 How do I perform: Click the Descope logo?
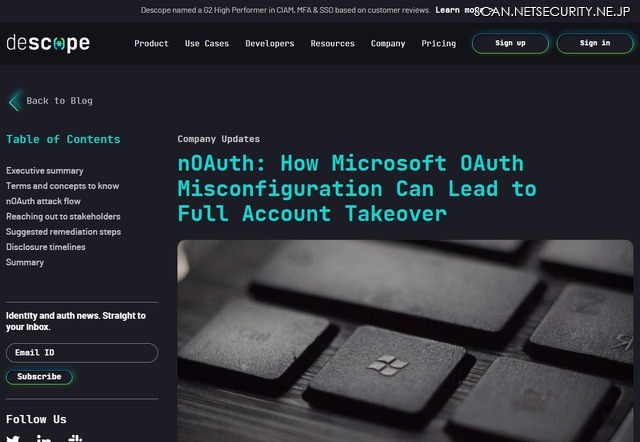(48, 43)
